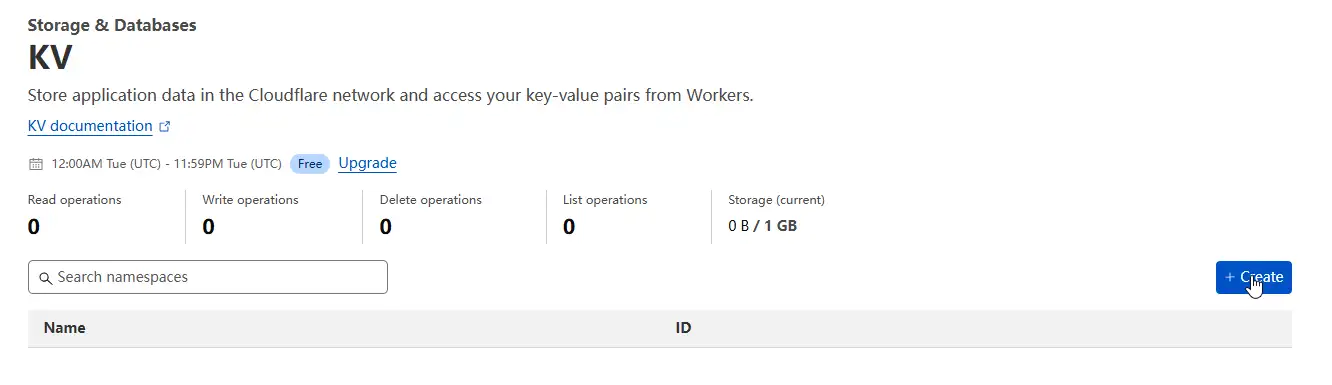The height and width of the screenshot is (385, 1332).
Task: Click the large KV page heading
Action: [x=50, y=58]
